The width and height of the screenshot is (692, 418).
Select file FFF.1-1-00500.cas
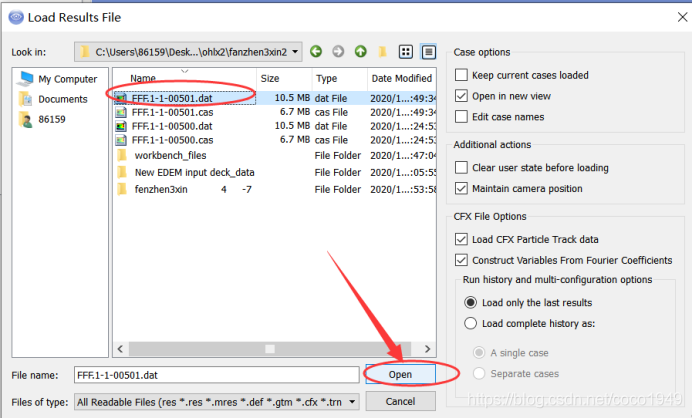(172, 140)
